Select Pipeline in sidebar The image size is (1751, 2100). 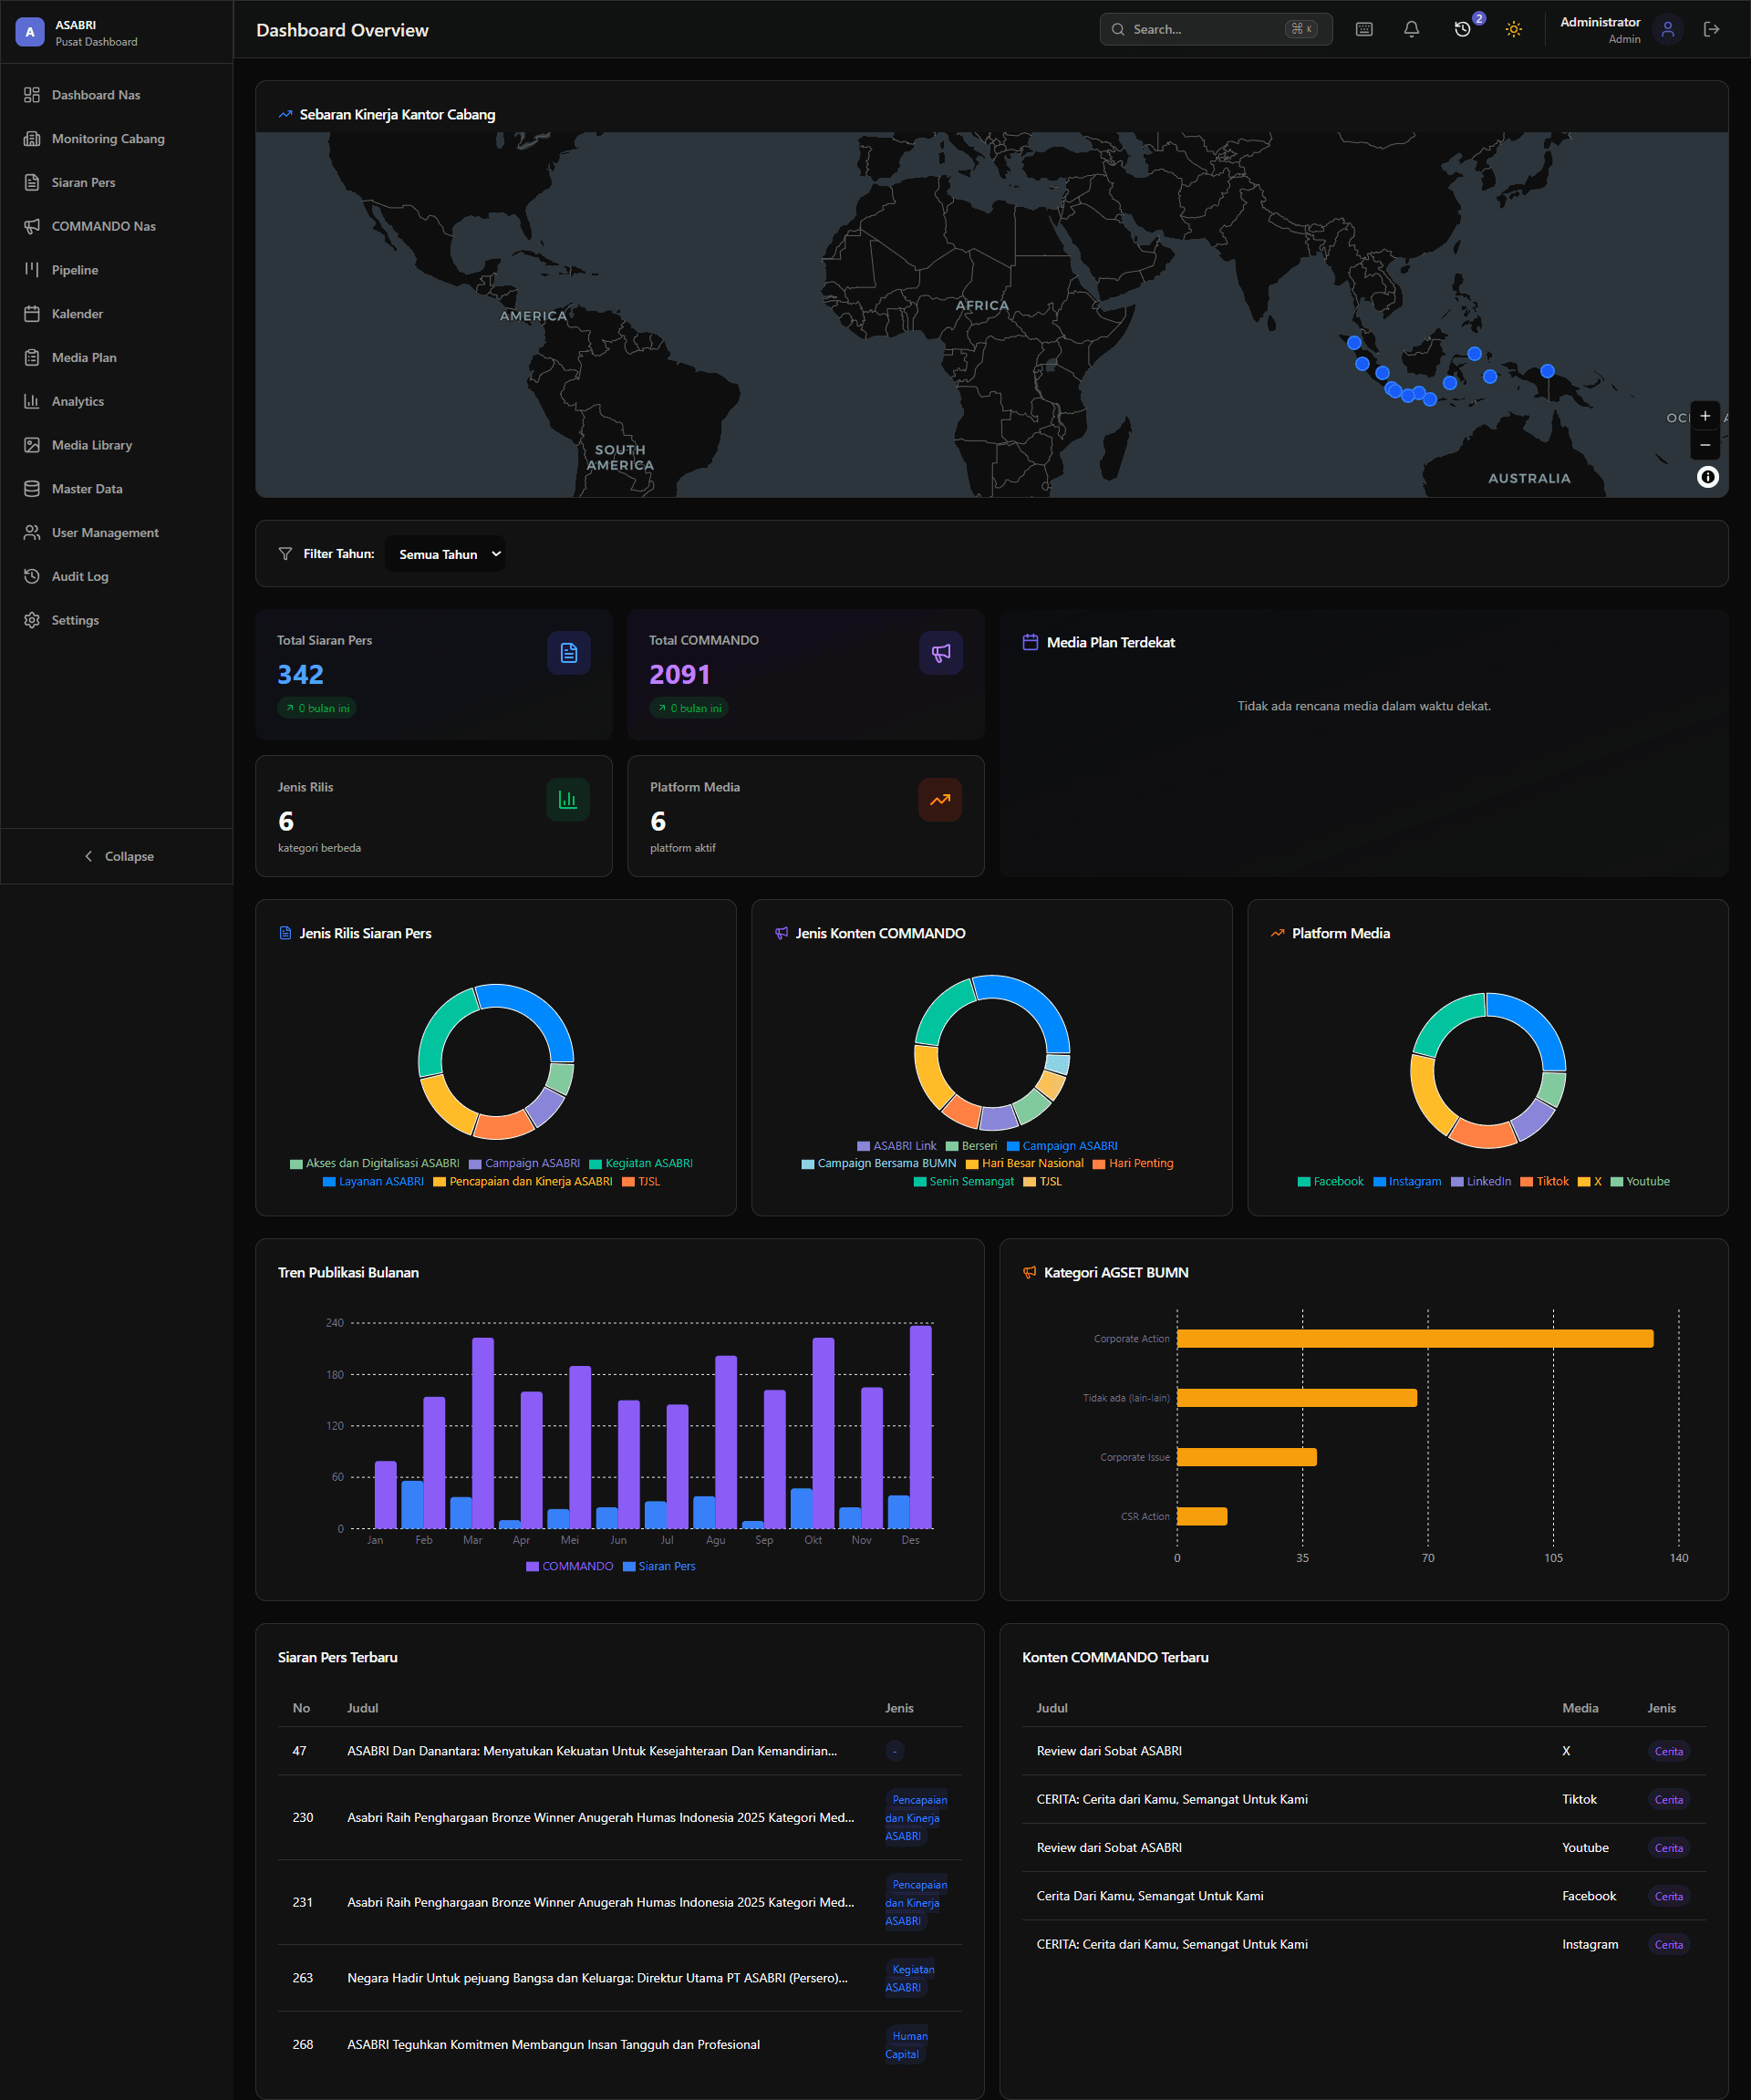117,270
